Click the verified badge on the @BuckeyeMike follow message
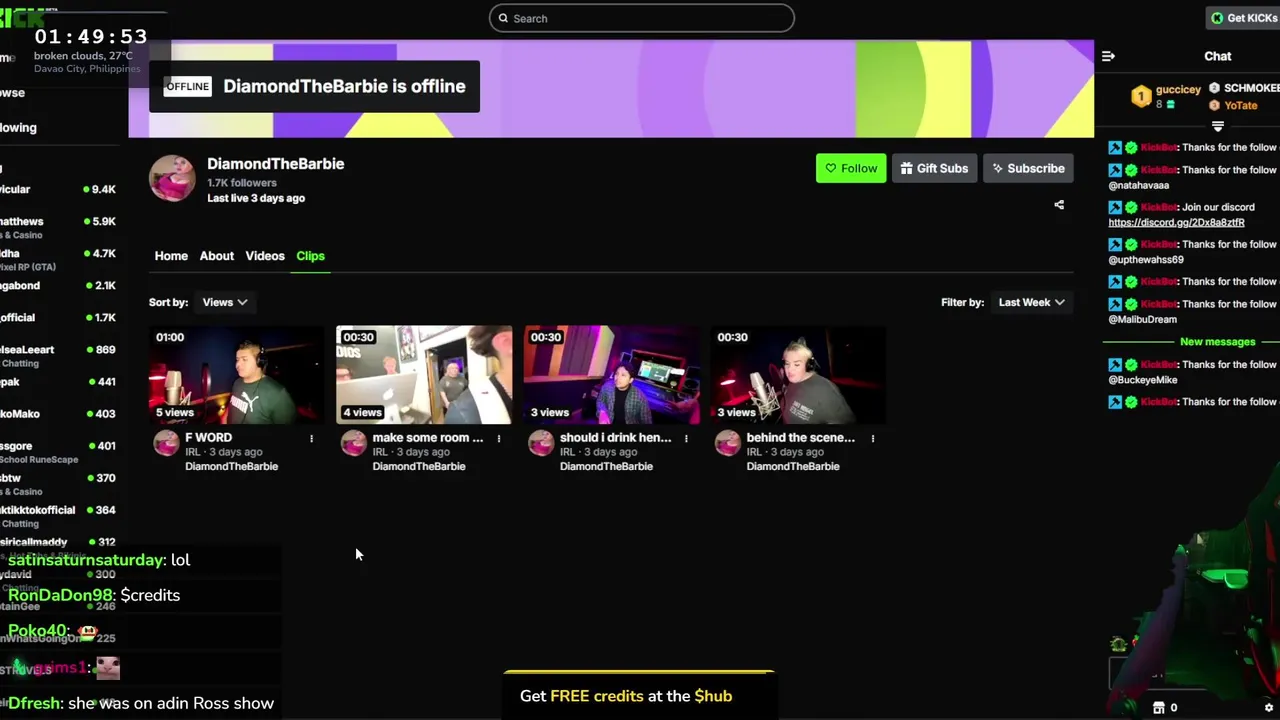 tap(1131, 365)
